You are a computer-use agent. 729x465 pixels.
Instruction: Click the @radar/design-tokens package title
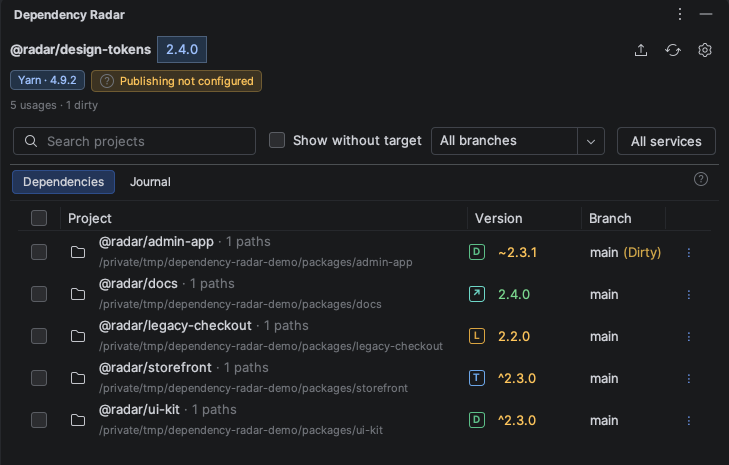coord(80,49)
